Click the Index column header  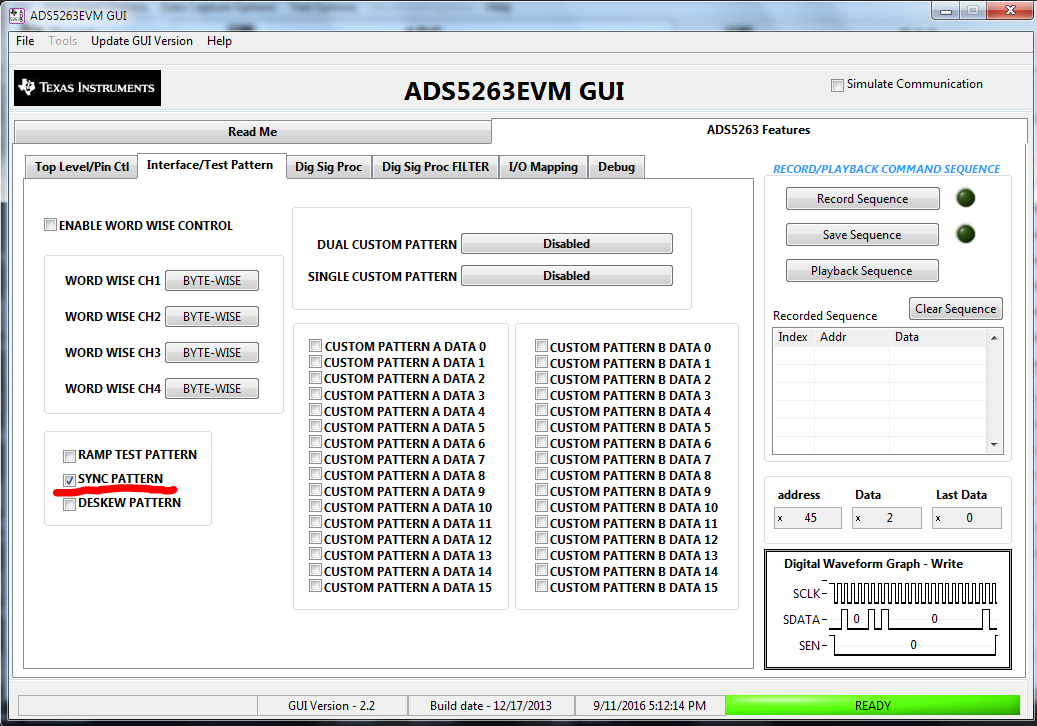[x=793, y=337]
